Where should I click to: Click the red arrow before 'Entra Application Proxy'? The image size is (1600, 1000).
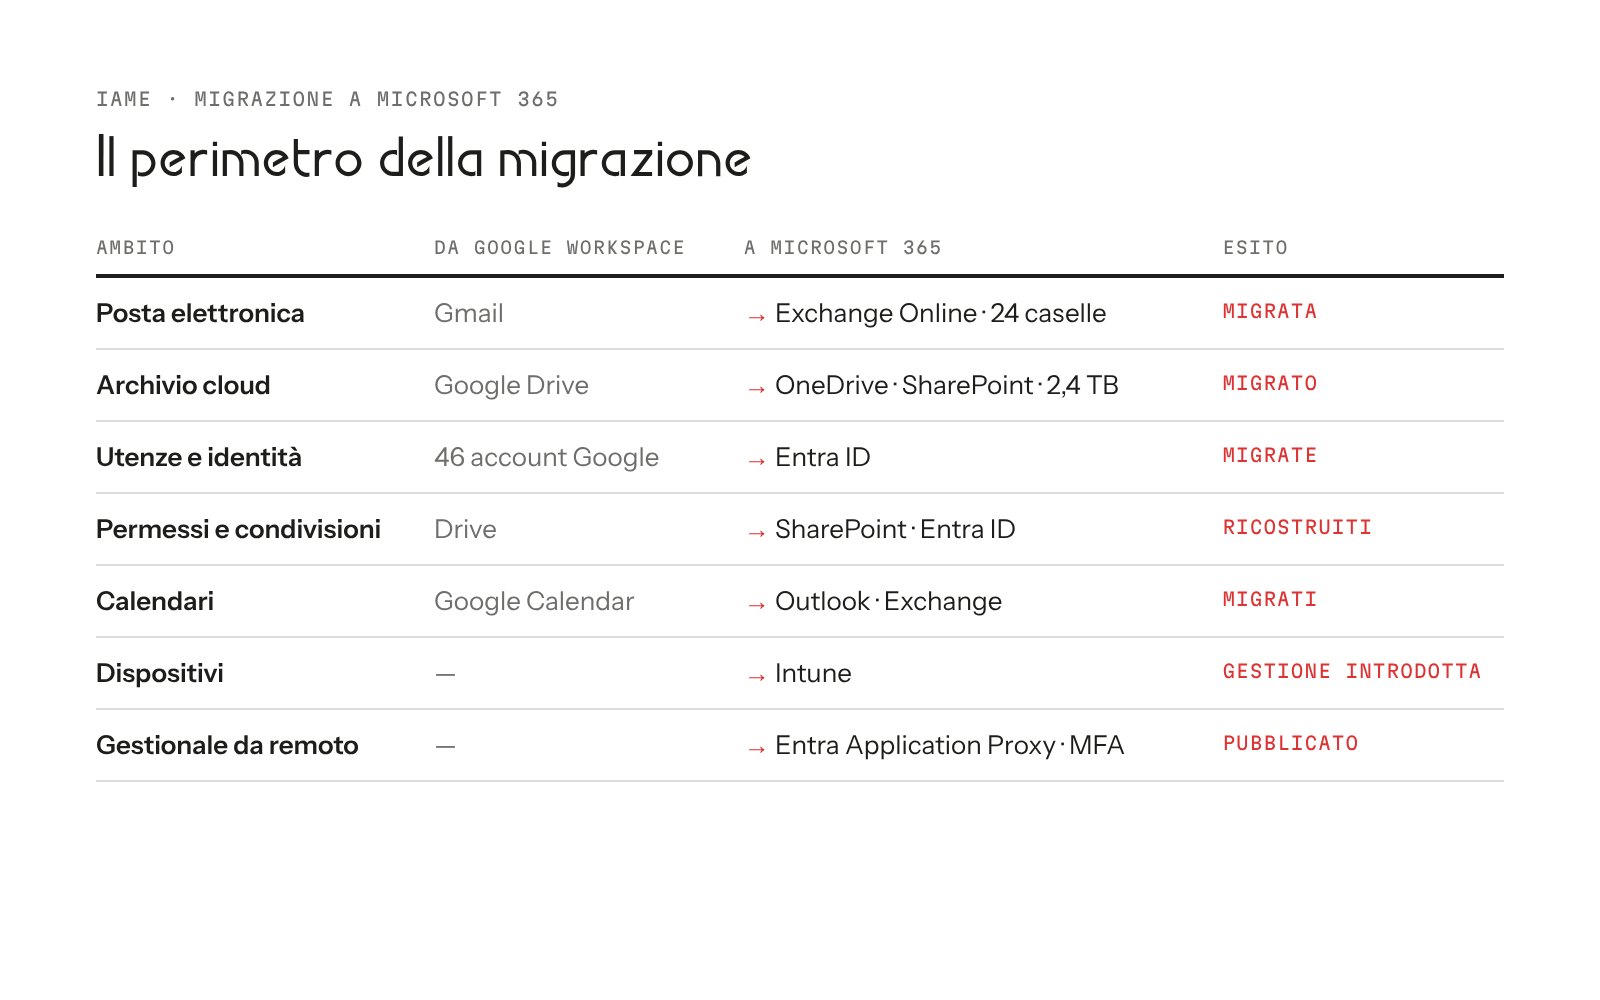point(756,749)
